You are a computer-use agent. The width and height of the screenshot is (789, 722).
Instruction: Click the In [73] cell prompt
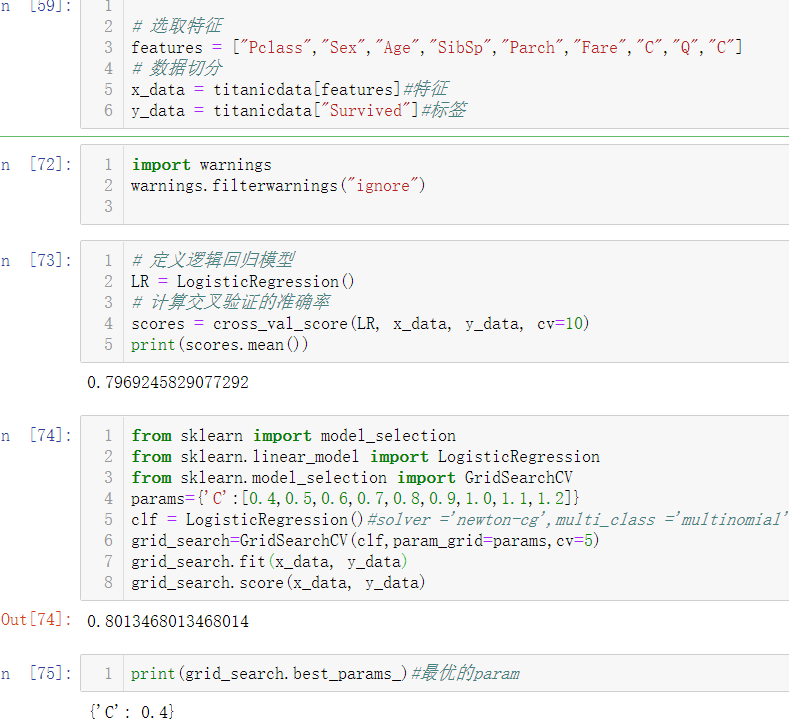(x=38, y=261)
